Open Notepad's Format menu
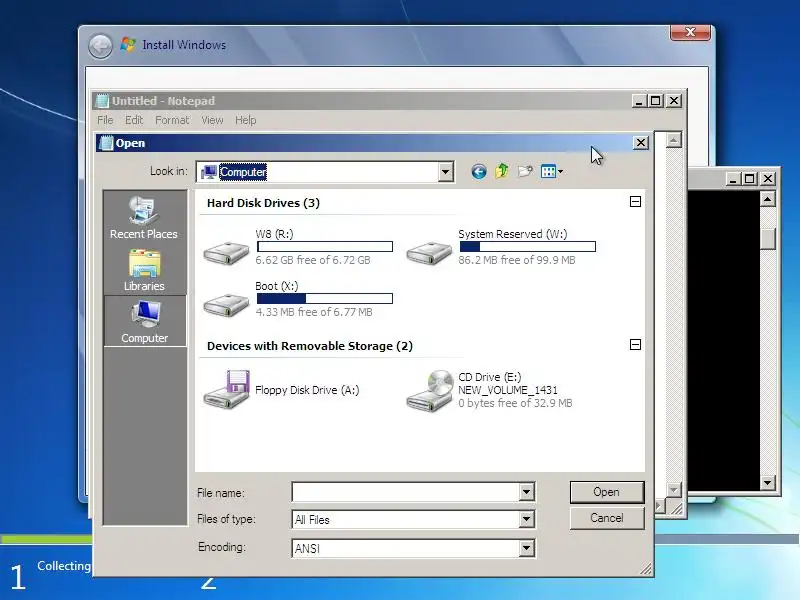Screen dimensions: 800x600 172,120
